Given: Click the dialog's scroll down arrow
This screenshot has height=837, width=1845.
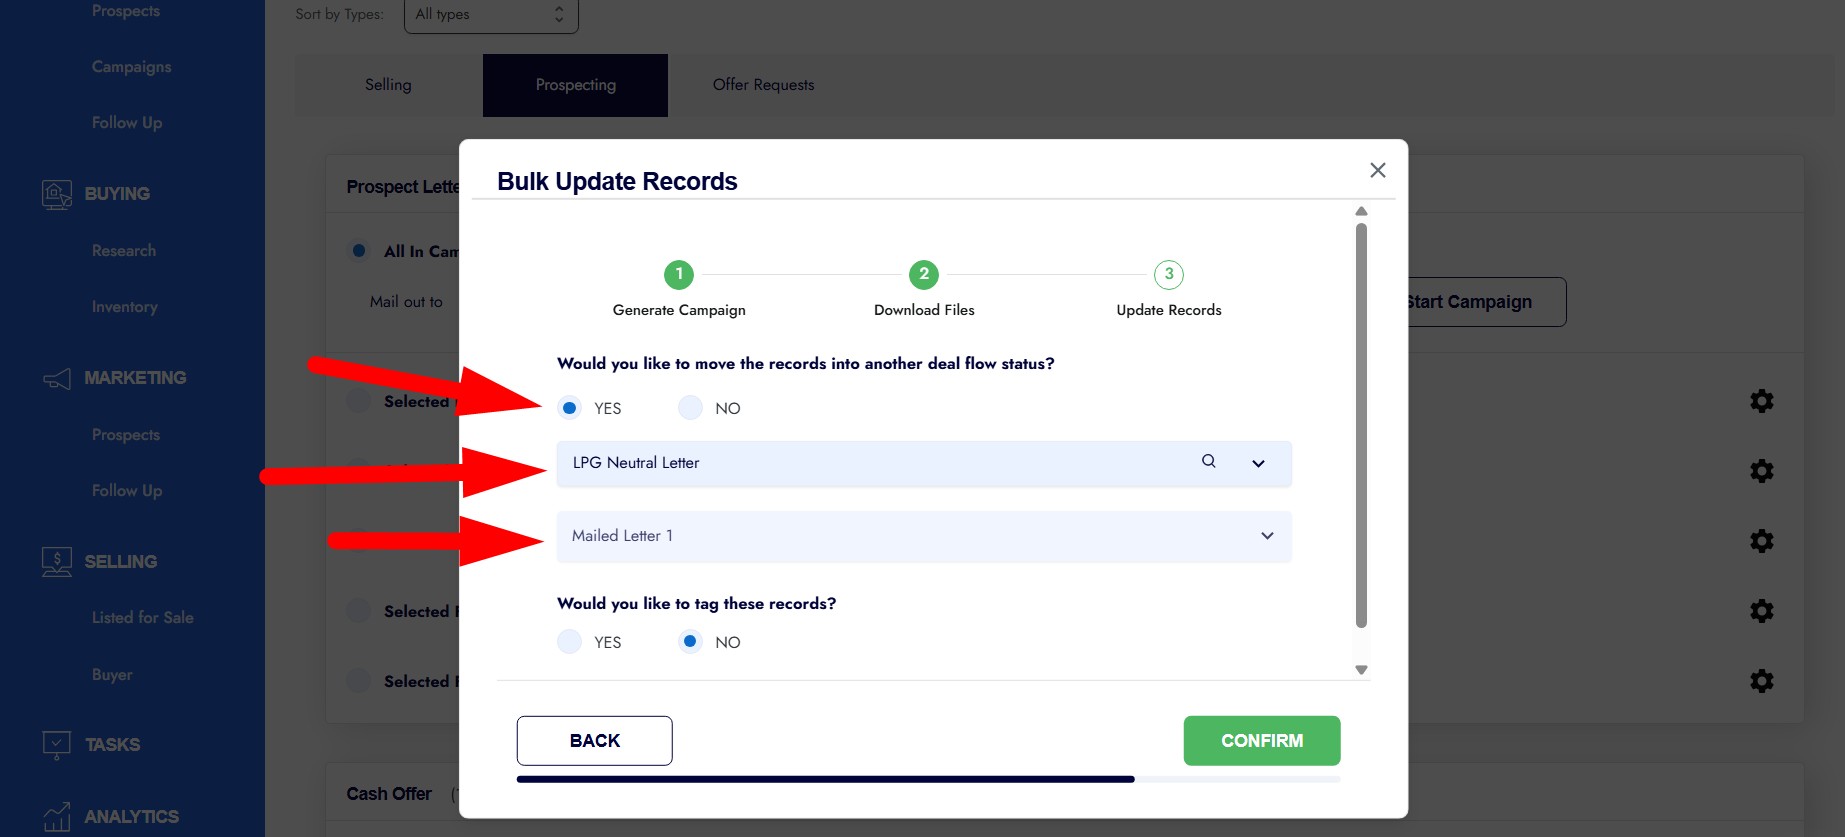Looking at the screenshot, I should [1361, 670].
